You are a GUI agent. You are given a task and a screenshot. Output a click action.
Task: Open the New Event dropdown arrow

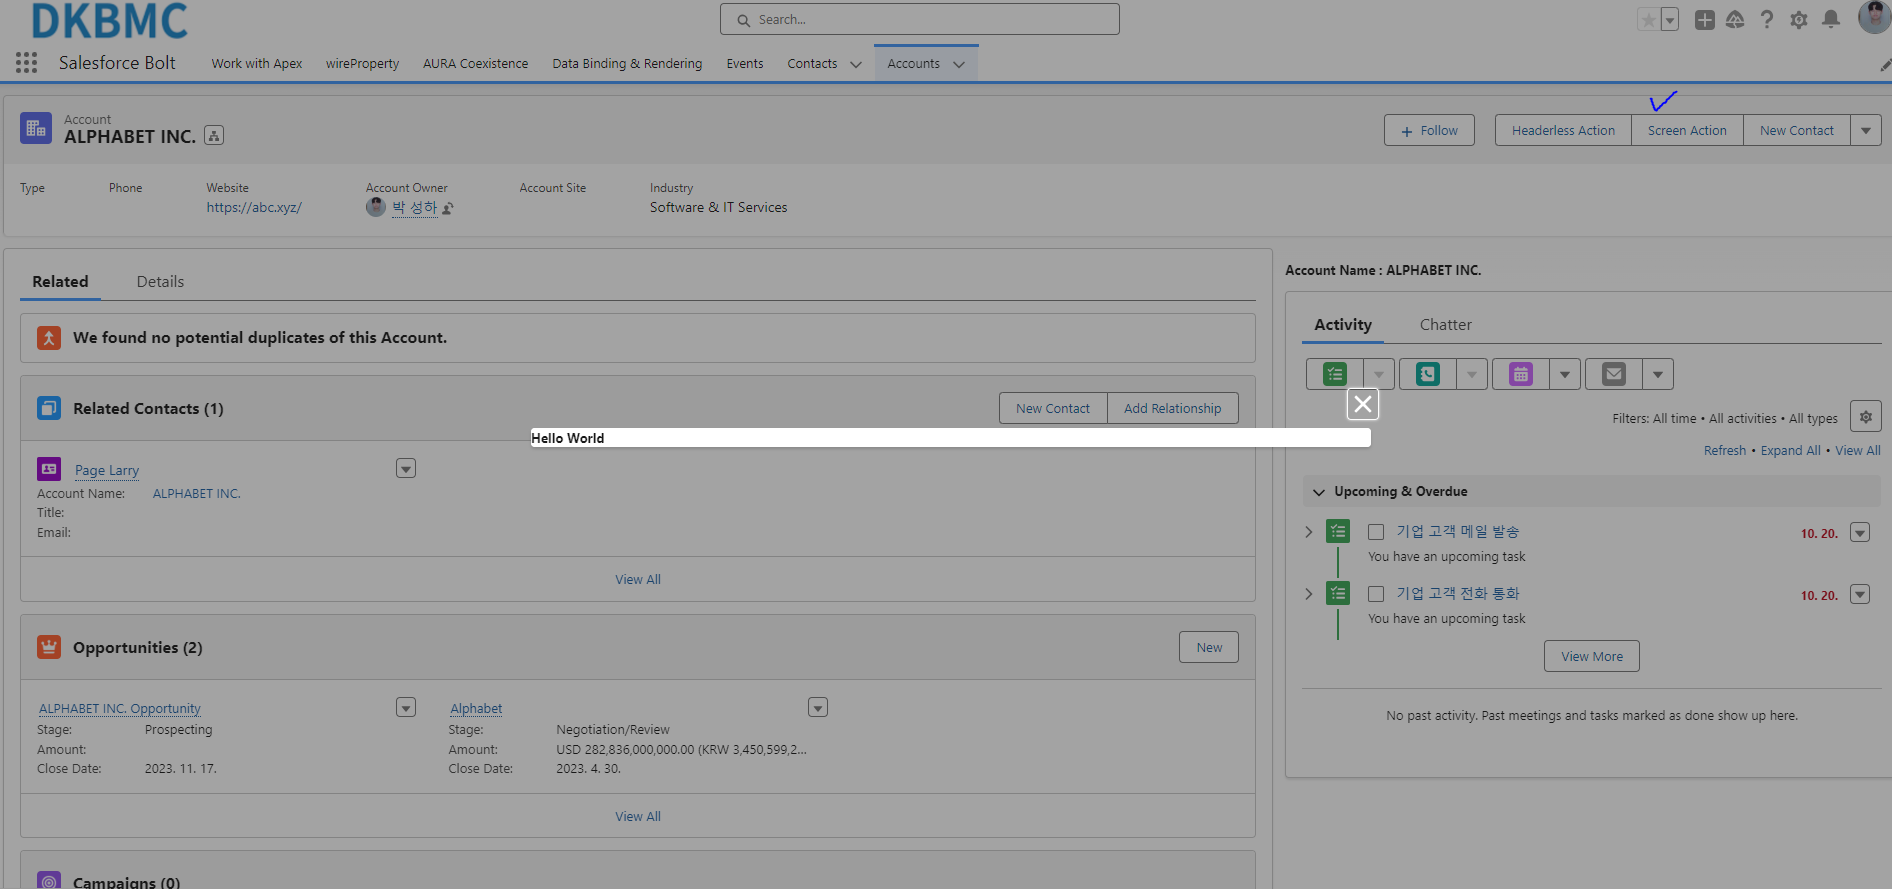pos(1565,374)
